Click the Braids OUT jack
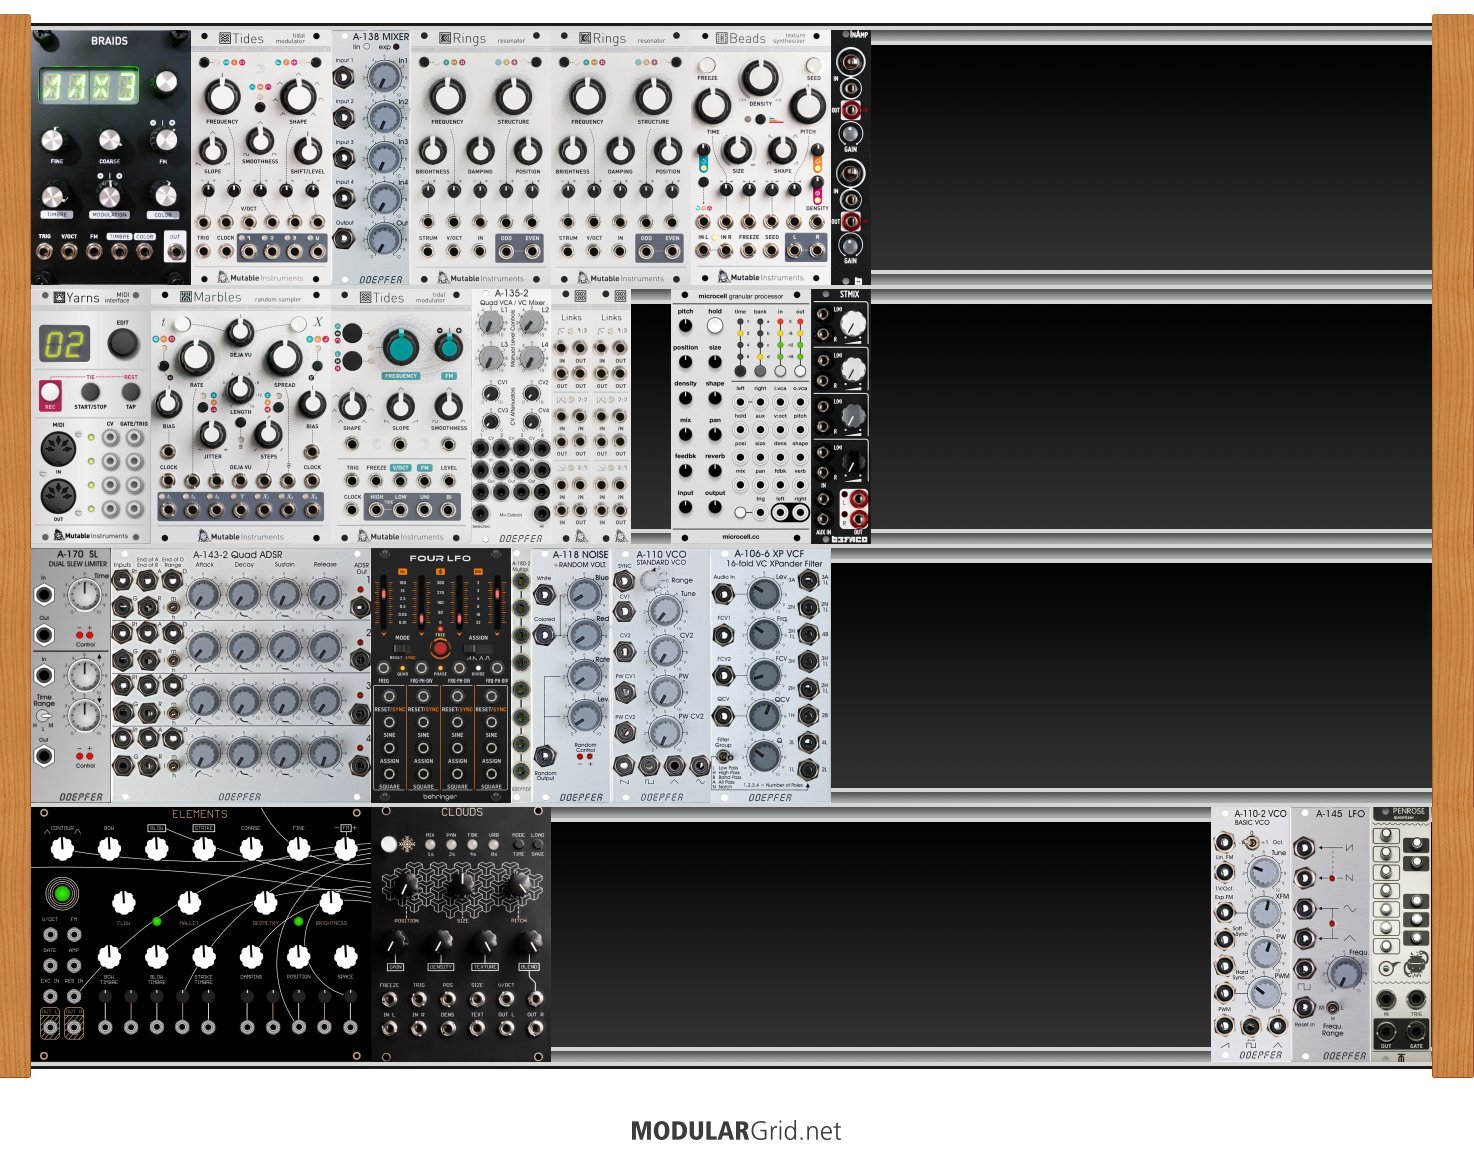 [176, 251]
